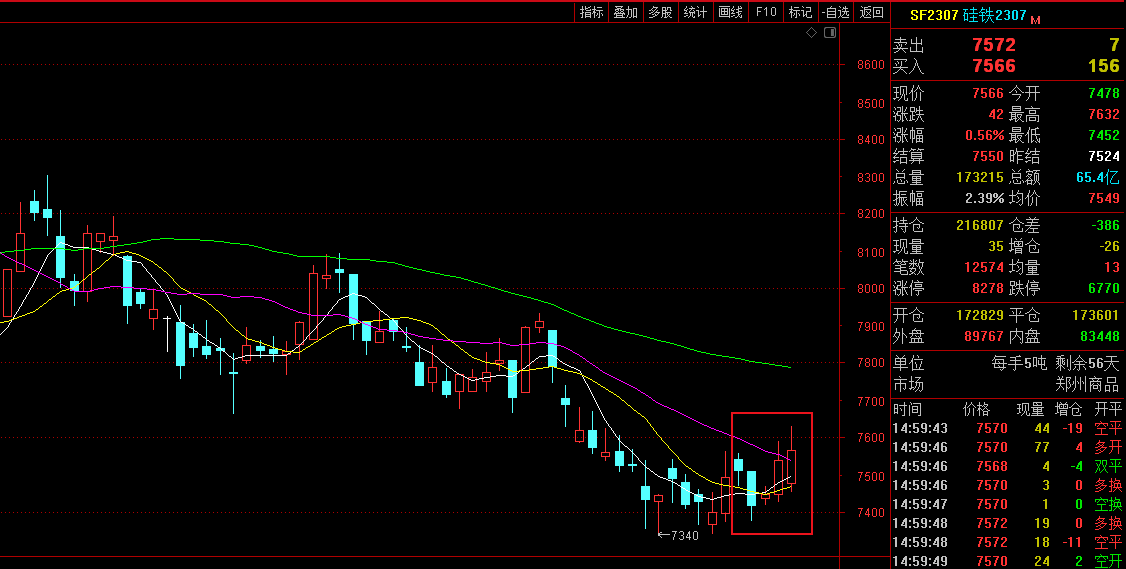
Task: Toggle the side panel layout icon
Action: [828, 34]
